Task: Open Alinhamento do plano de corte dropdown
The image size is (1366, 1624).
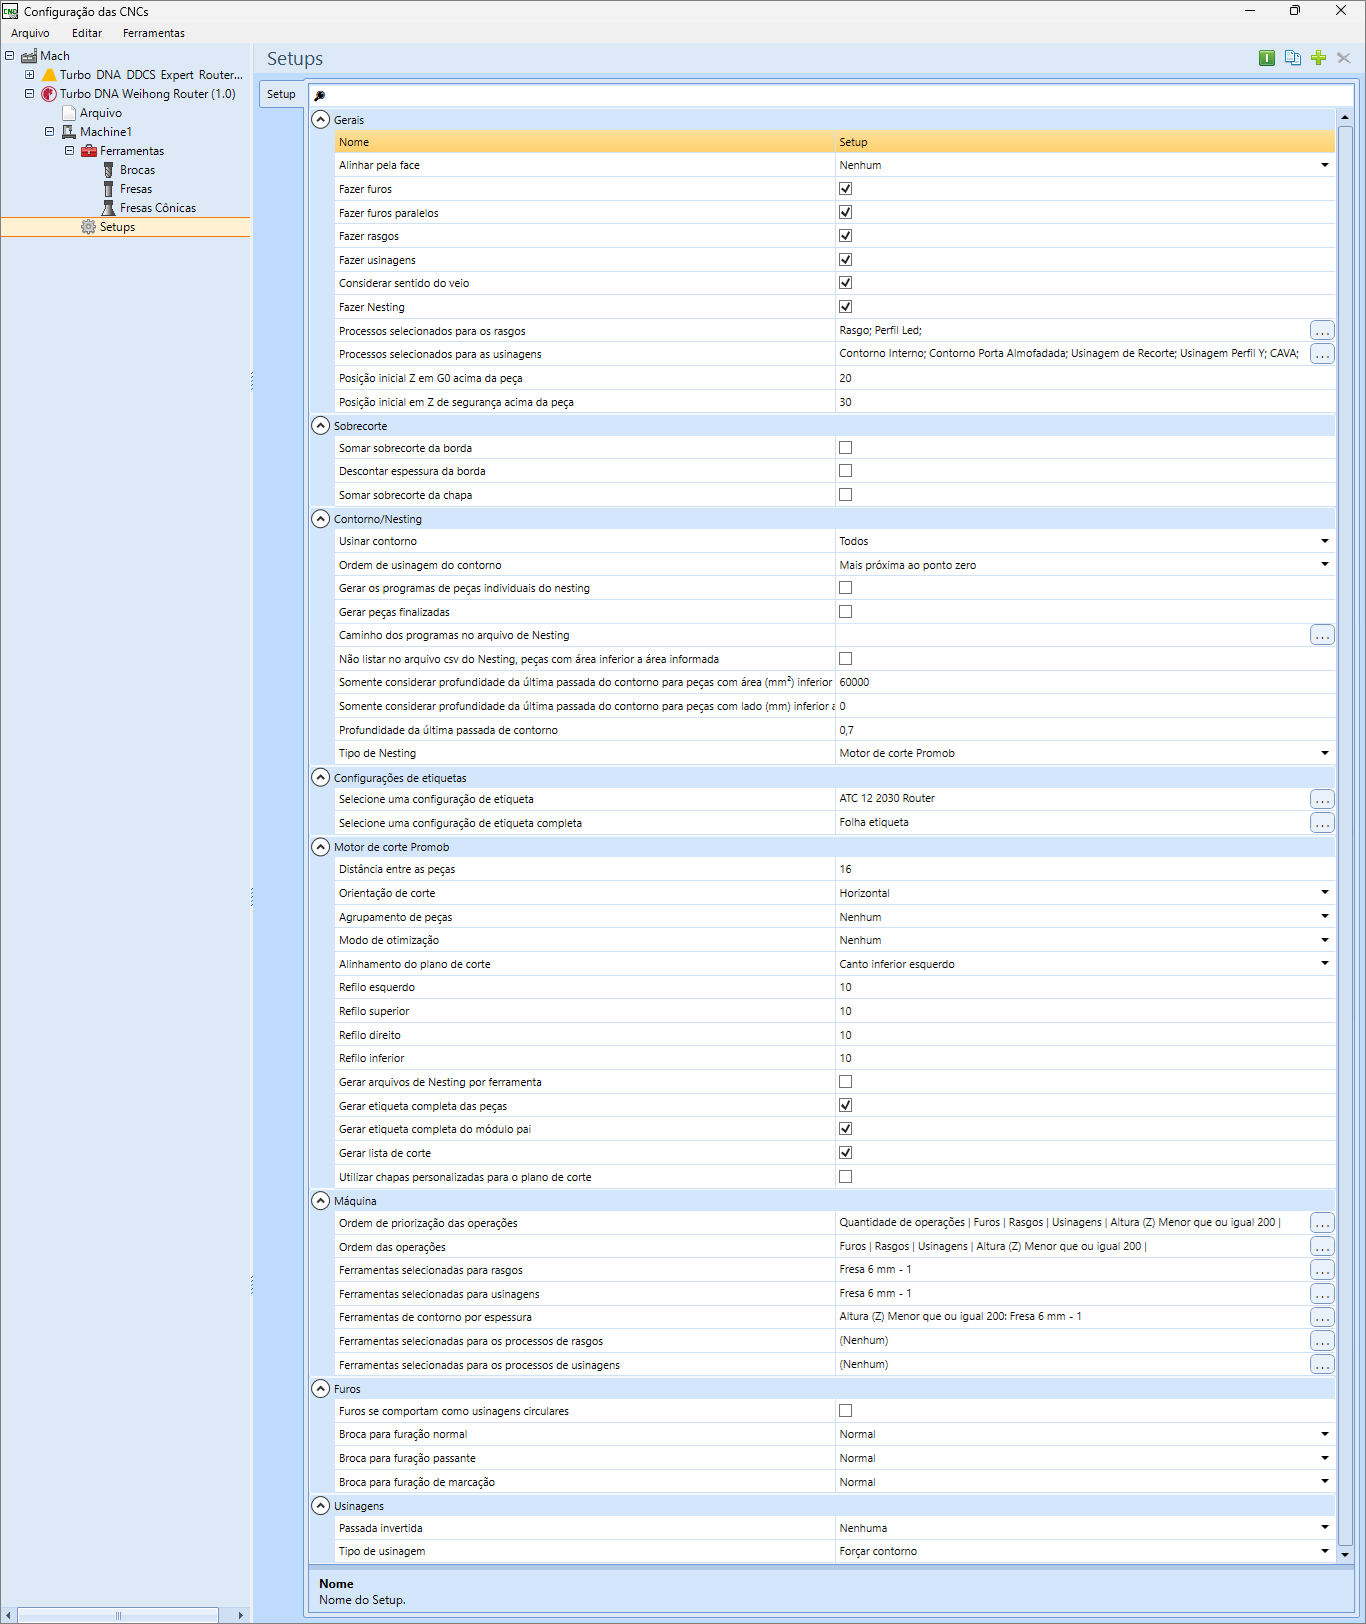Action: pos(1325,964)
